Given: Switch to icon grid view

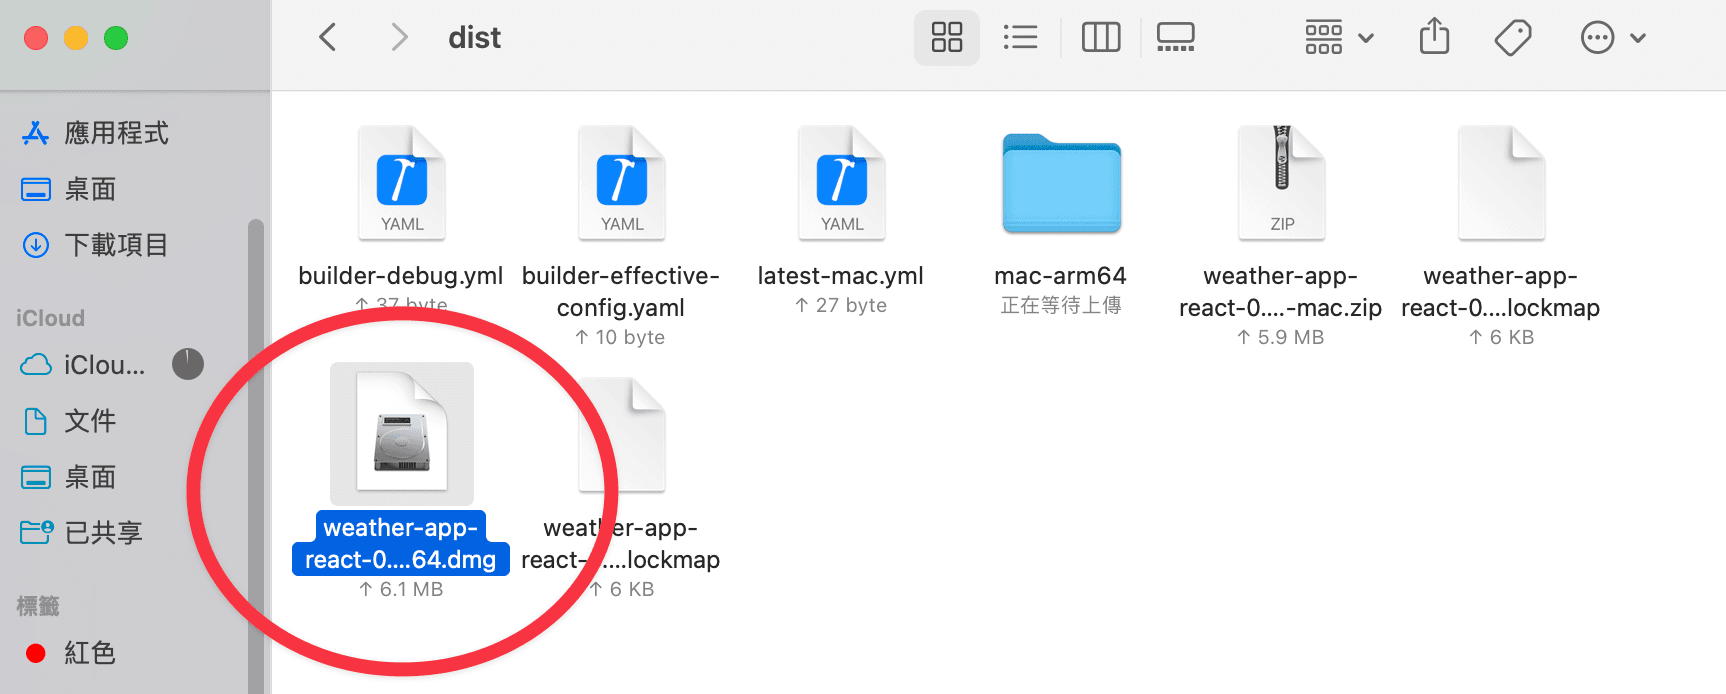Looking at the screenshot, I should 946,38.
